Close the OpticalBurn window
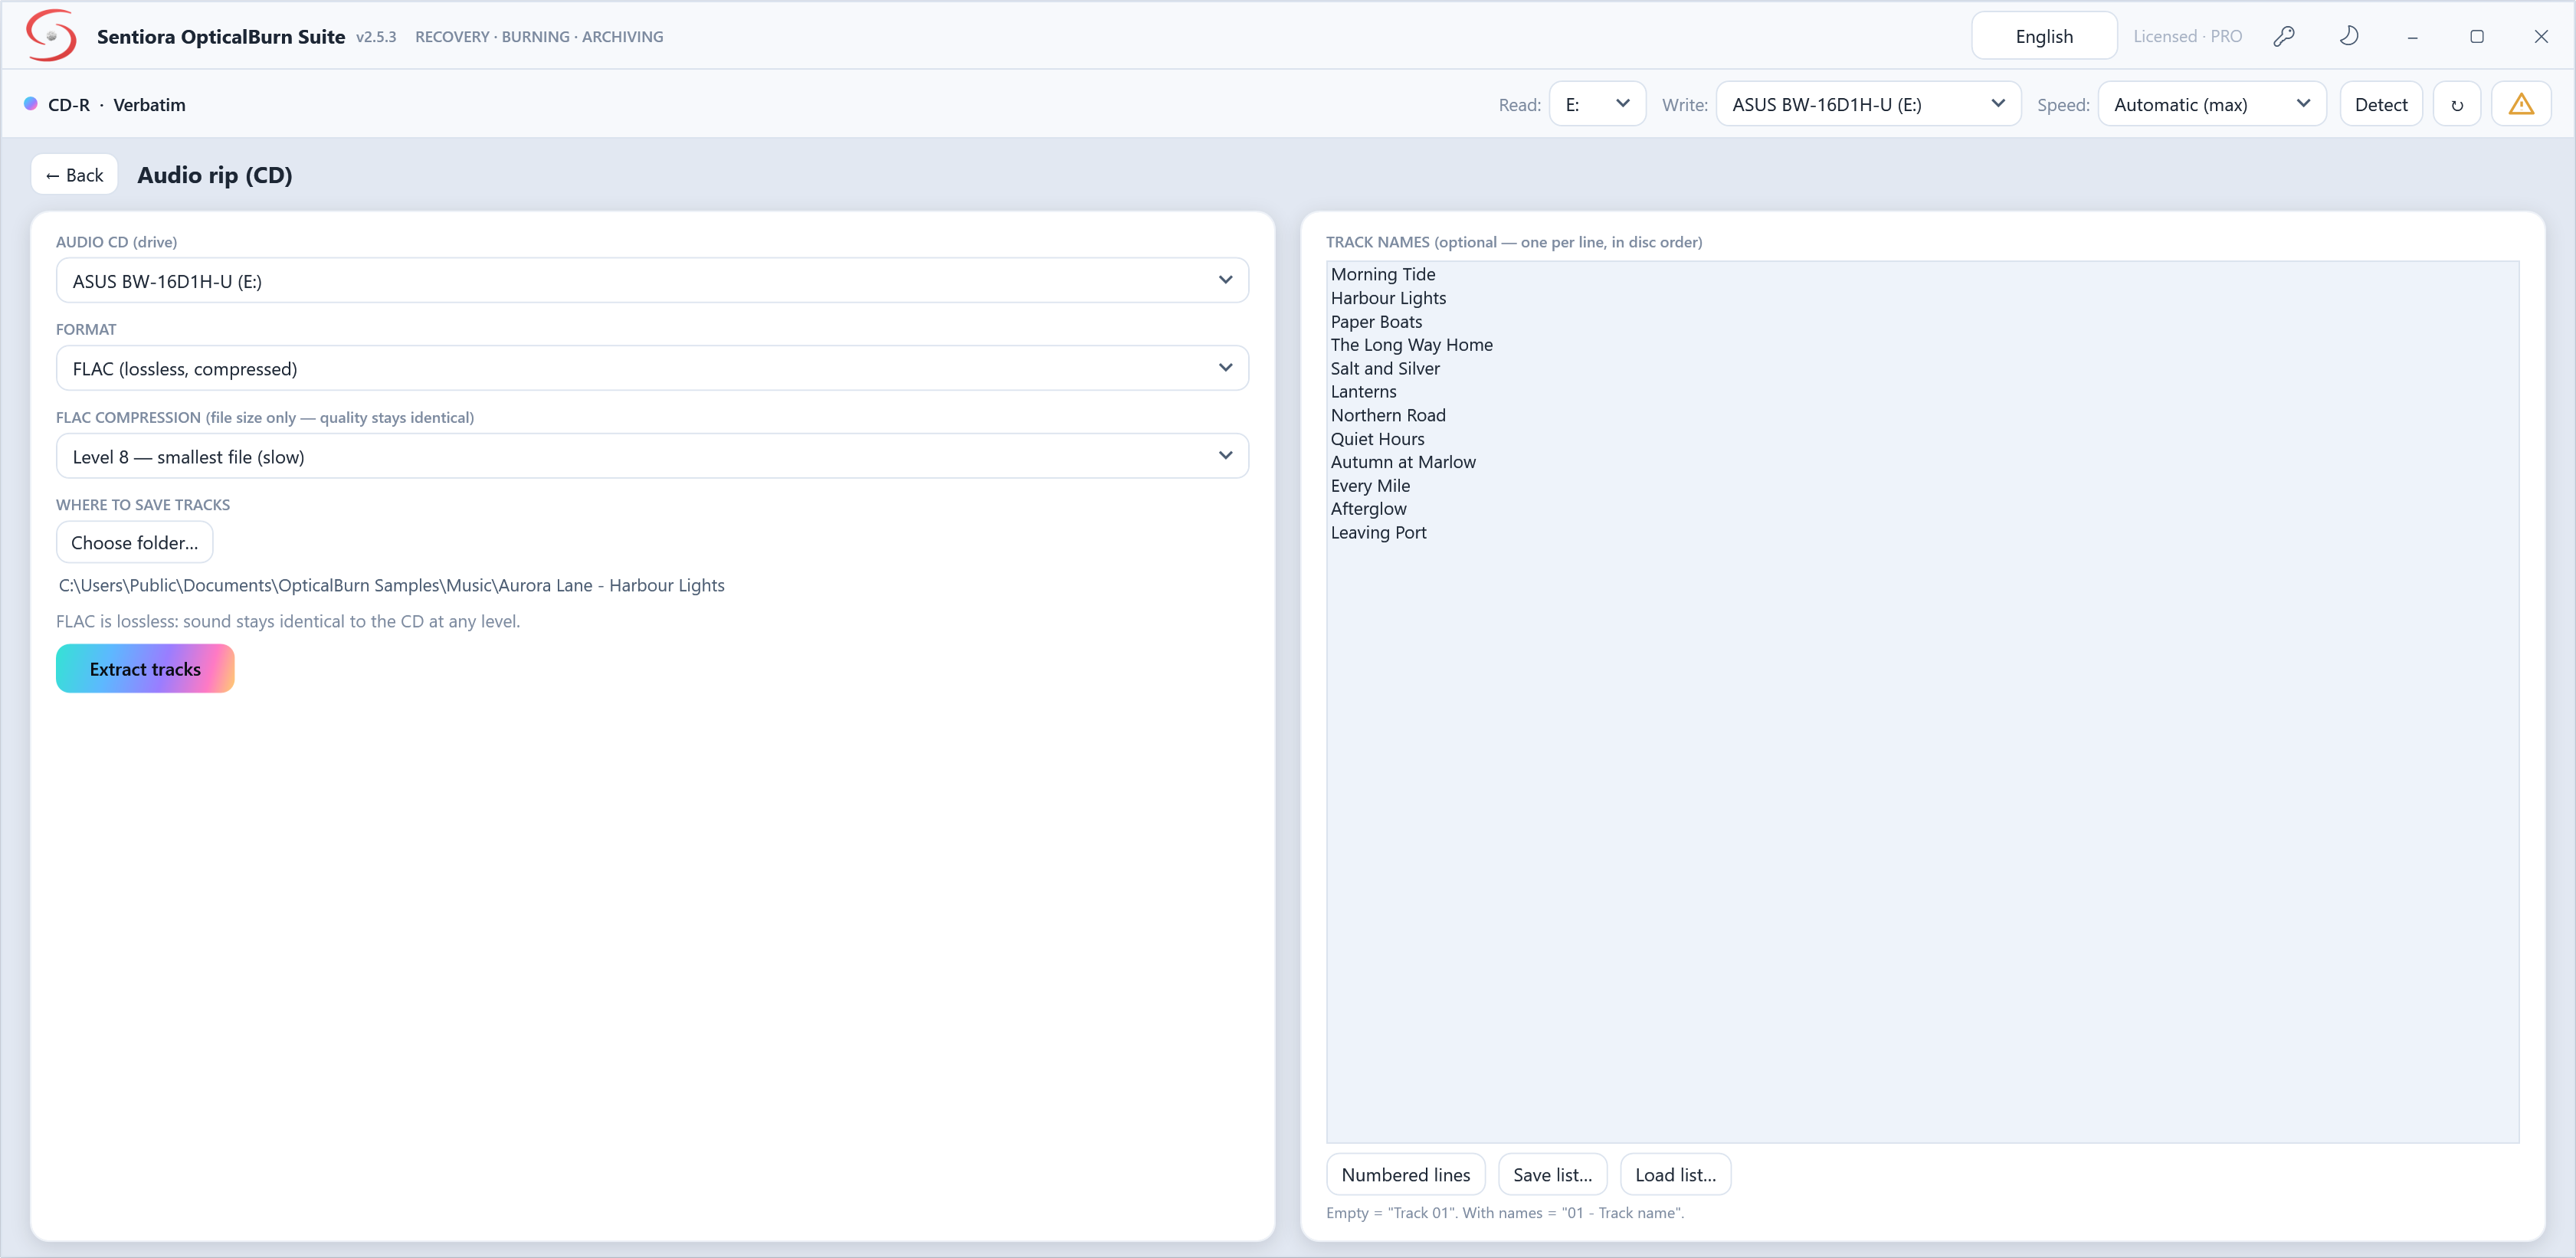This screenshot has height=1258, width=2576. (x=2541, y=37)
